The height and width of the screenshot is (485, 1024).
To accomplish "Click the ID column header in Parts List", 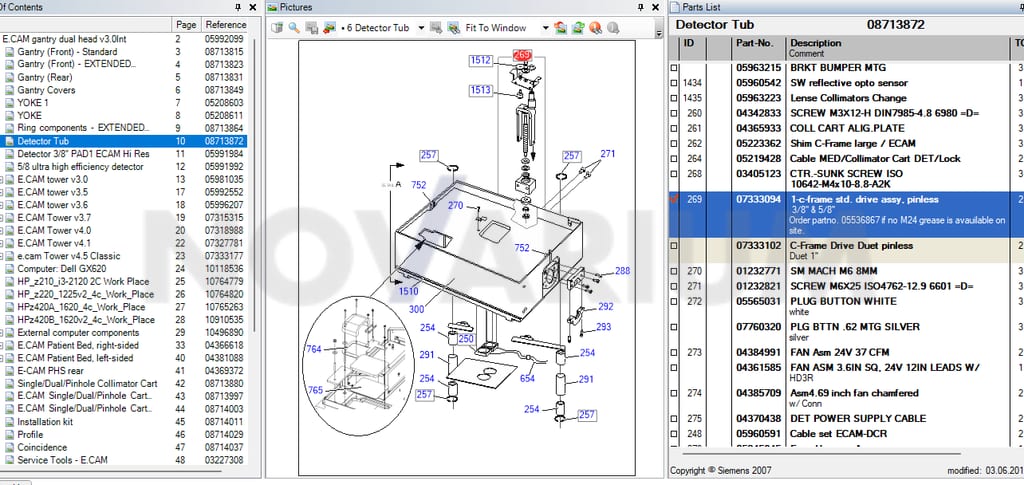I will coord(693,48).
